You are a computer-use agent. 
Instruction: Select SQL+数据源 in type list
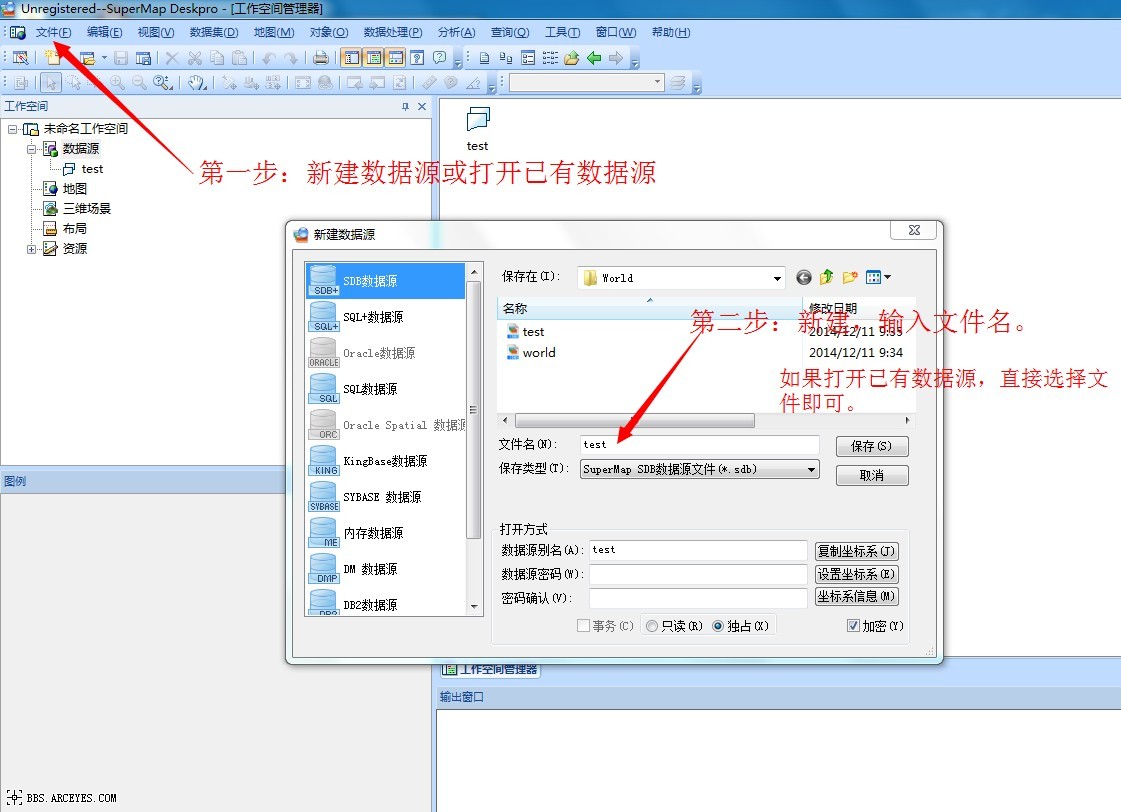pos(385,317)
